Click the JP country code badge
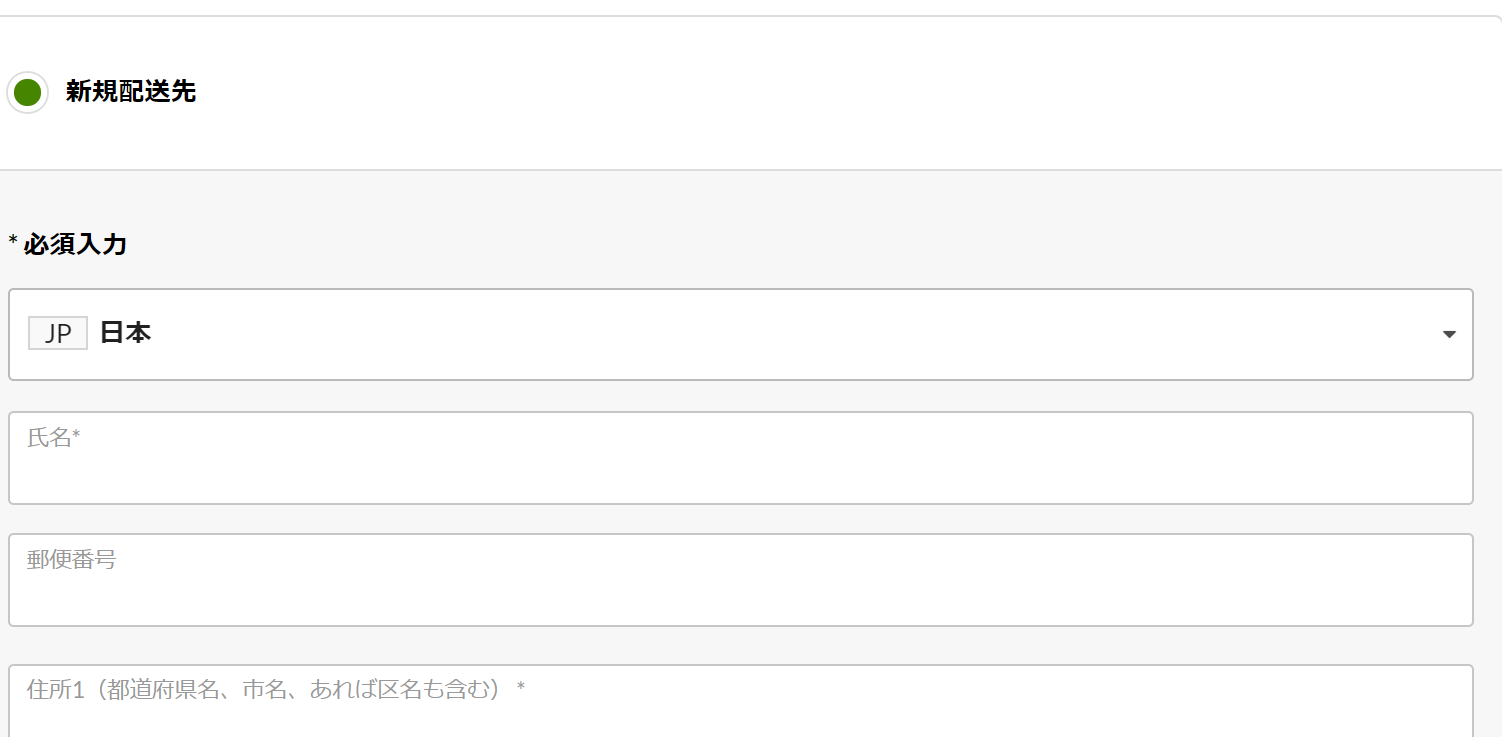This screenshot has height=737, width=1502. pyautogui.click(x=58, y=333)
